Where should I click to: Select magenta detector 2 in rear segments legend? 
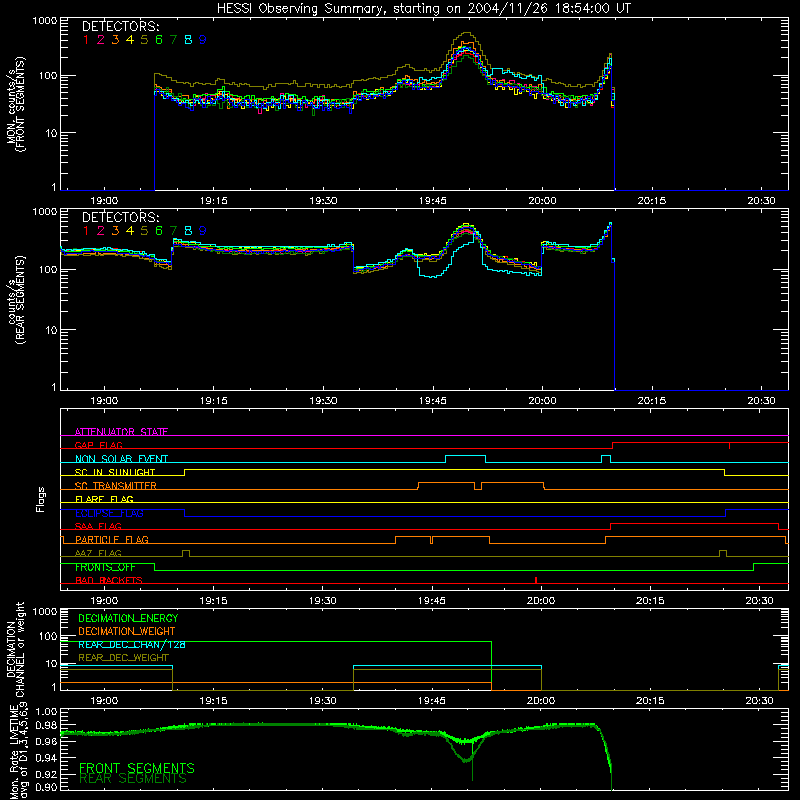(x=101, y=231)
